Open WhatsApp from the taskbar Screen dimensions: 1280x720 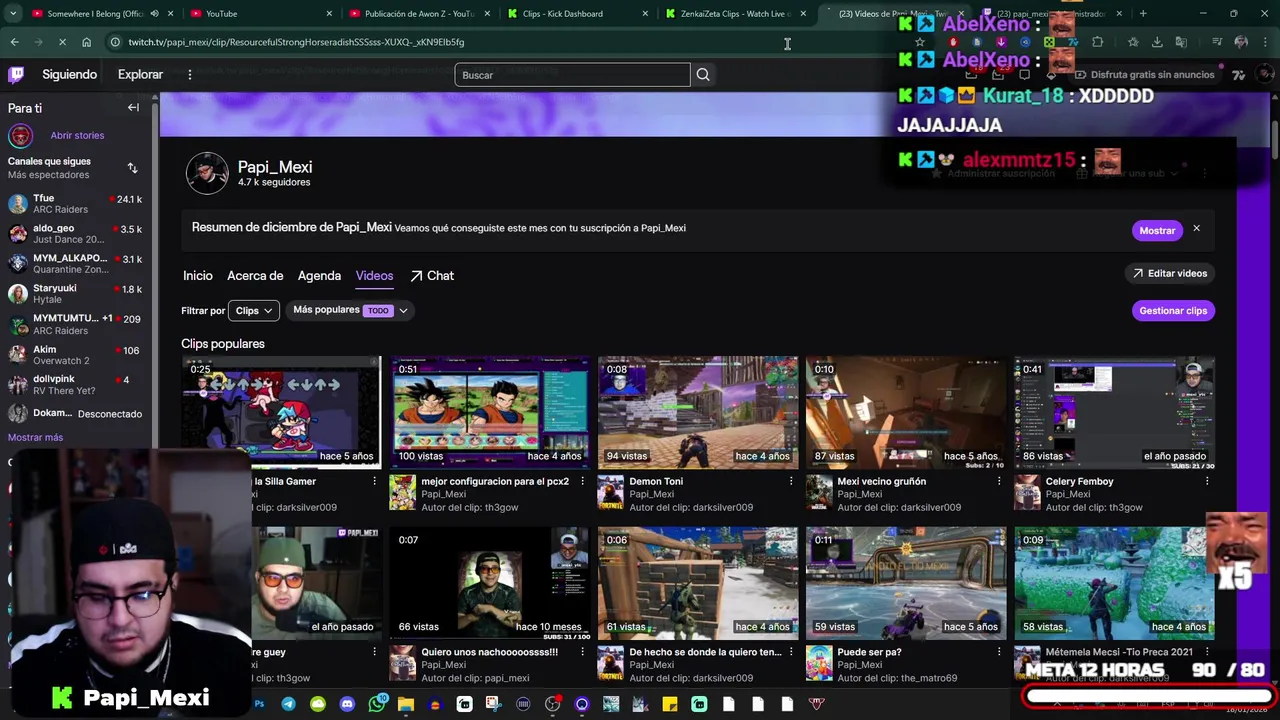coord(376,704)
